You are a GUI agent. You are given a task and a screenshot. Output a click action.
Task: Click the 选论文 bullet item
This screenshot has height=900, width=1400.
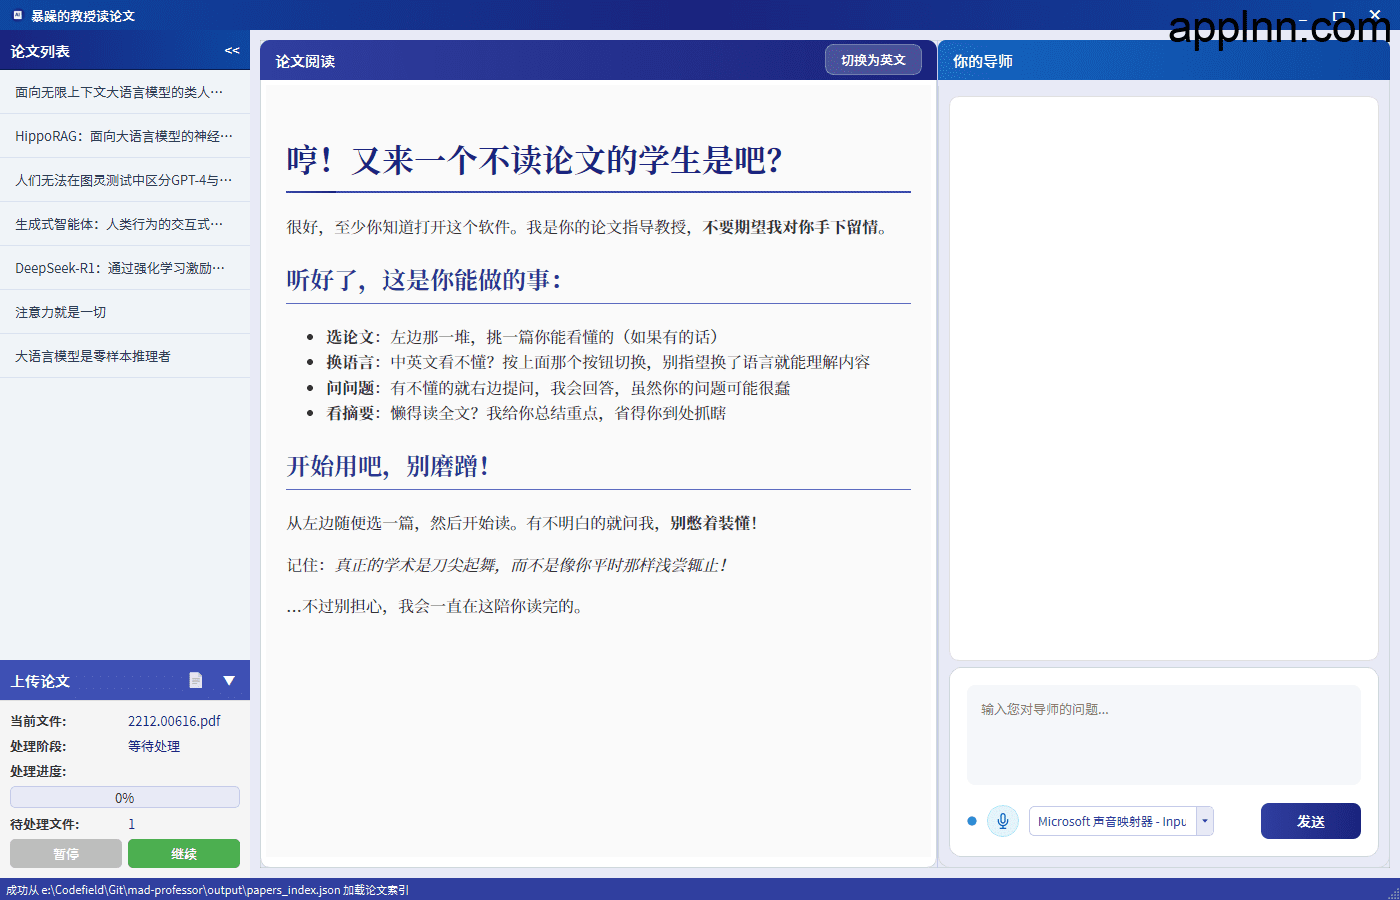coord(522,337)
